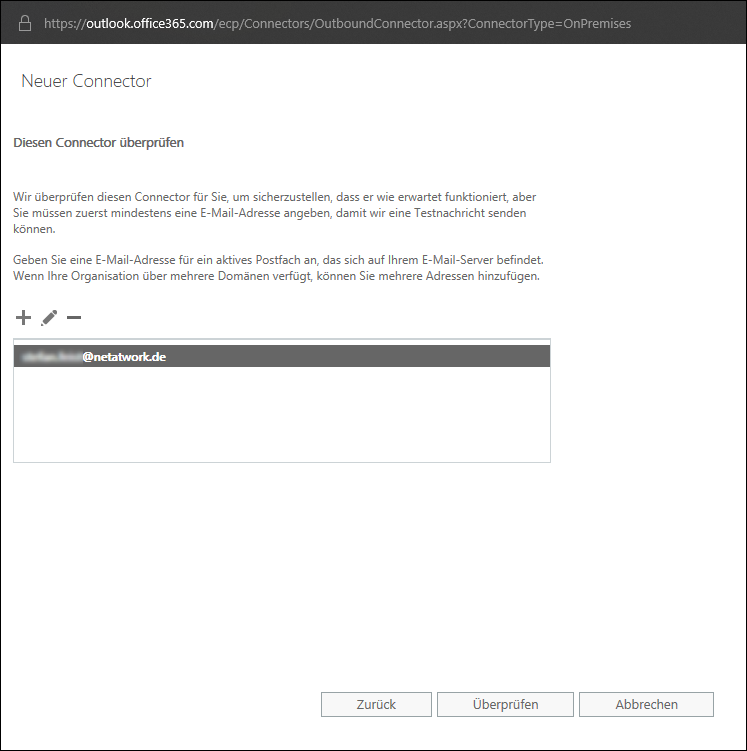Go back with the Zurück button
The width and height of the screenshot is (747, 751).
click(376, 704)
